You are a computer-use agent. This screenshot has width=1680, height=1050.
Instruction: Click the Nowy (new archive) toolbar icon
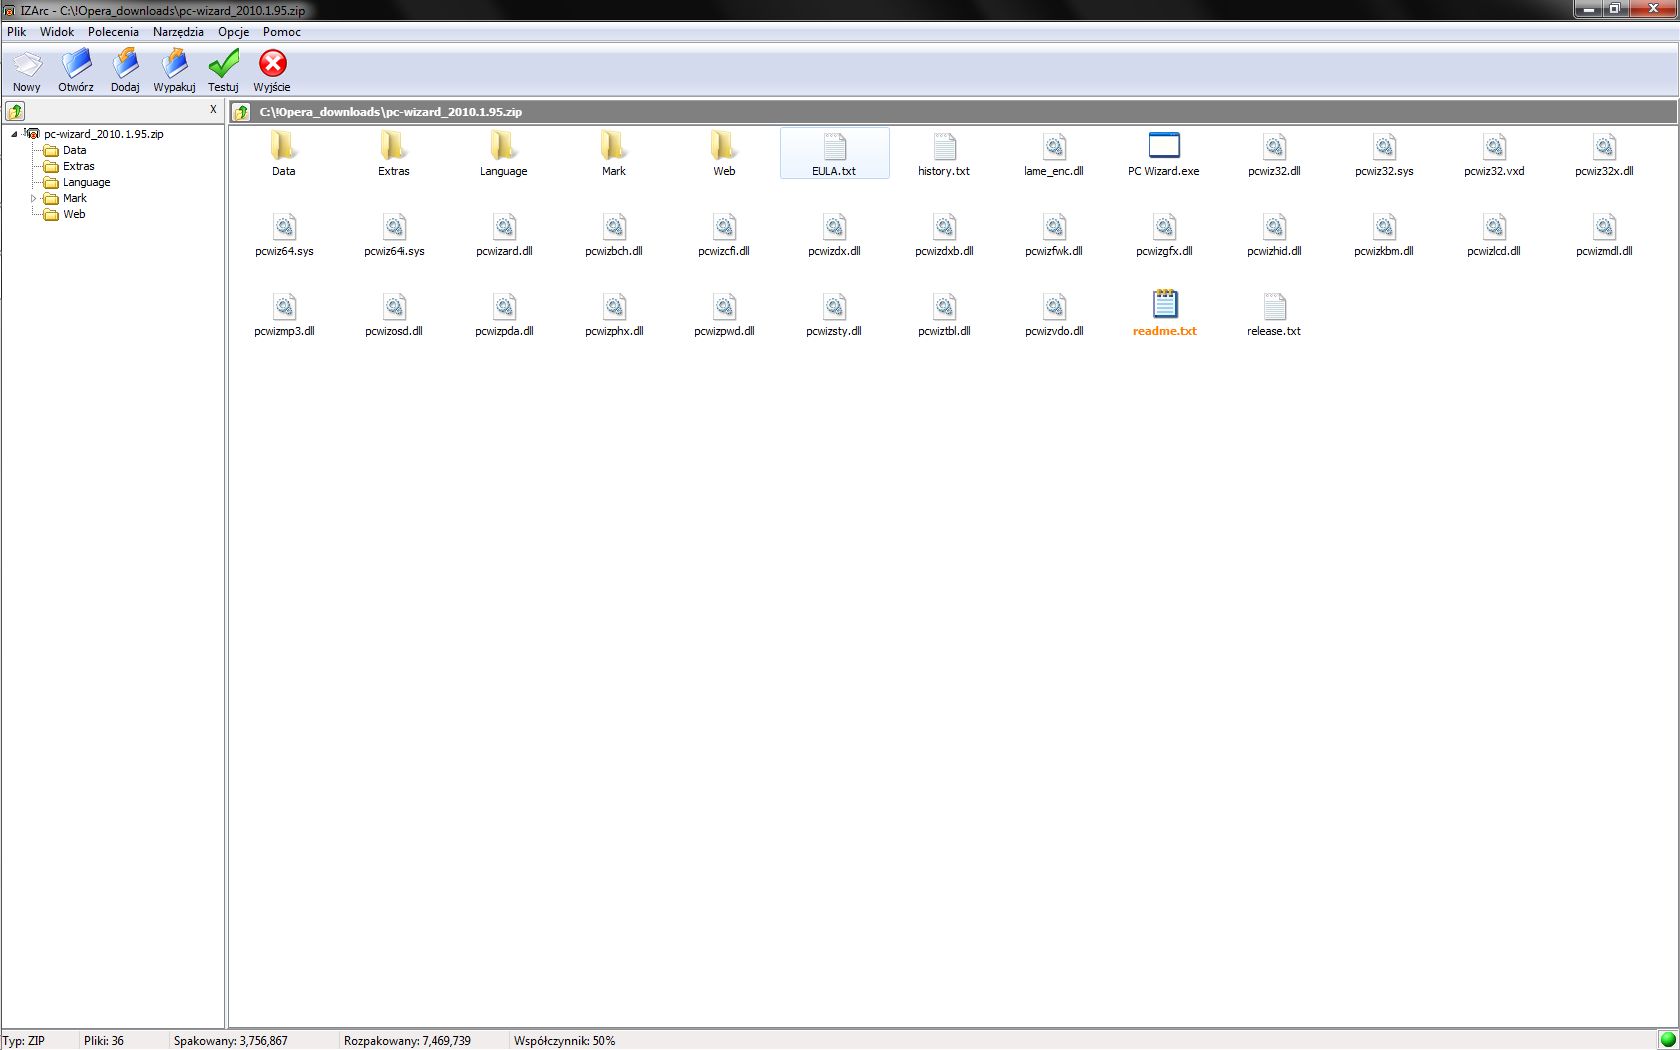27,64
